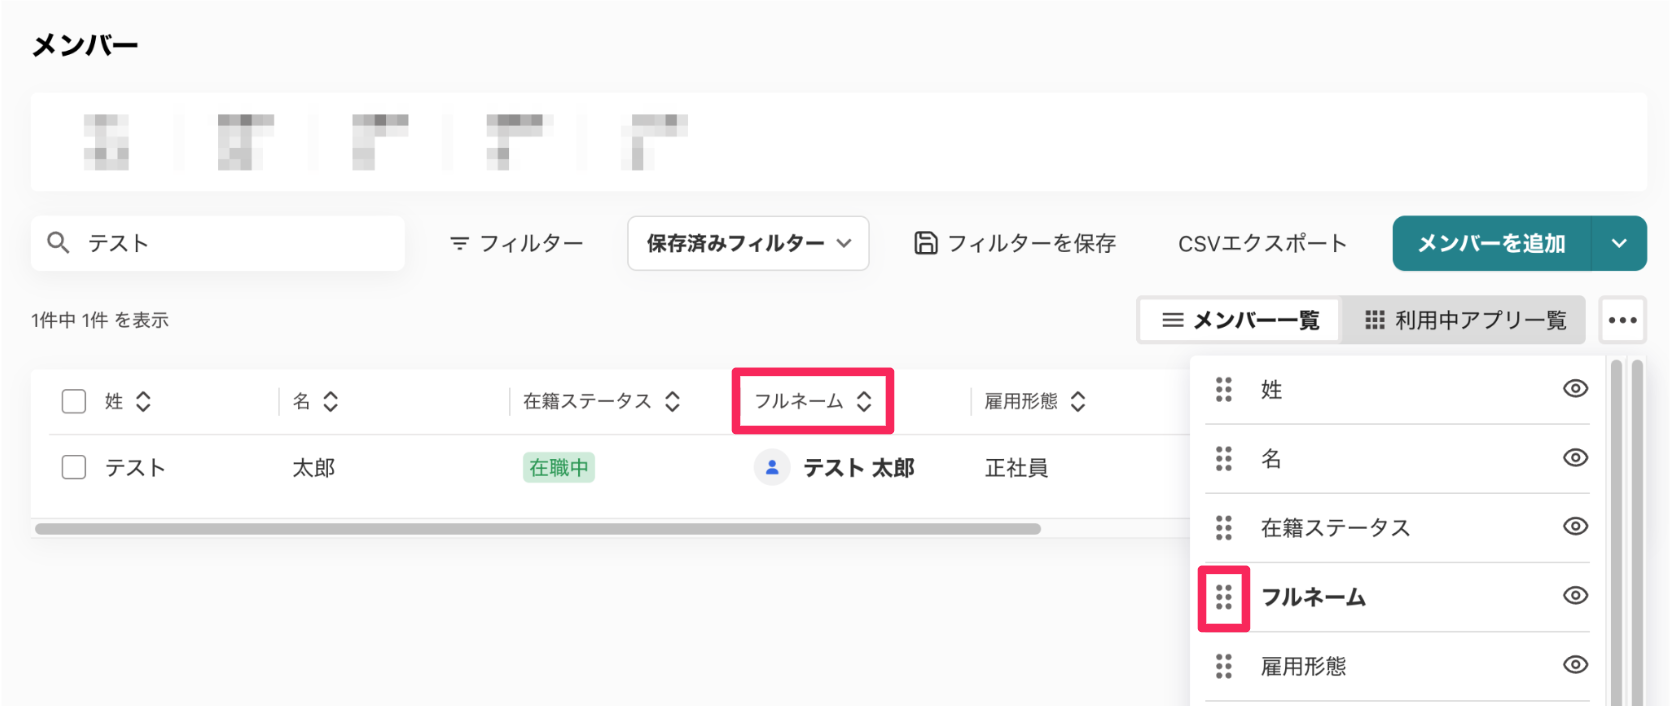
Task: Click the search magnifier icon
Action: (x=59, y=243)
